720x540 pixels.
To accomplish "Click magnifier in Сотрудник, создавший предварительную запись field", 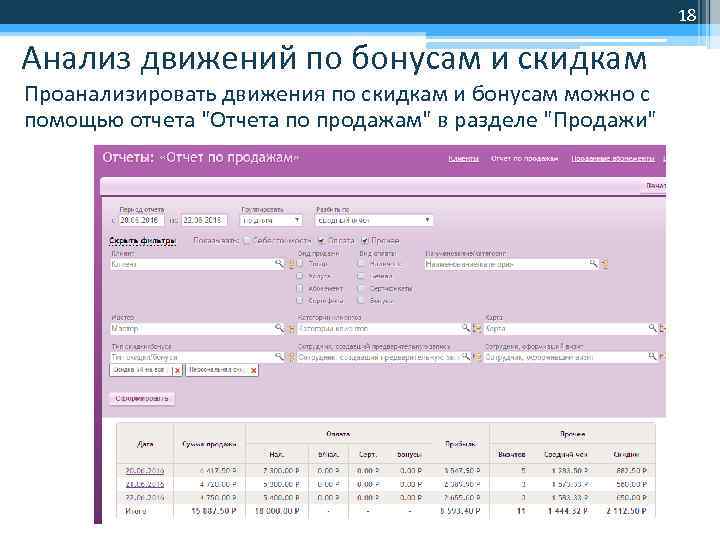I will tap(466, 356).
